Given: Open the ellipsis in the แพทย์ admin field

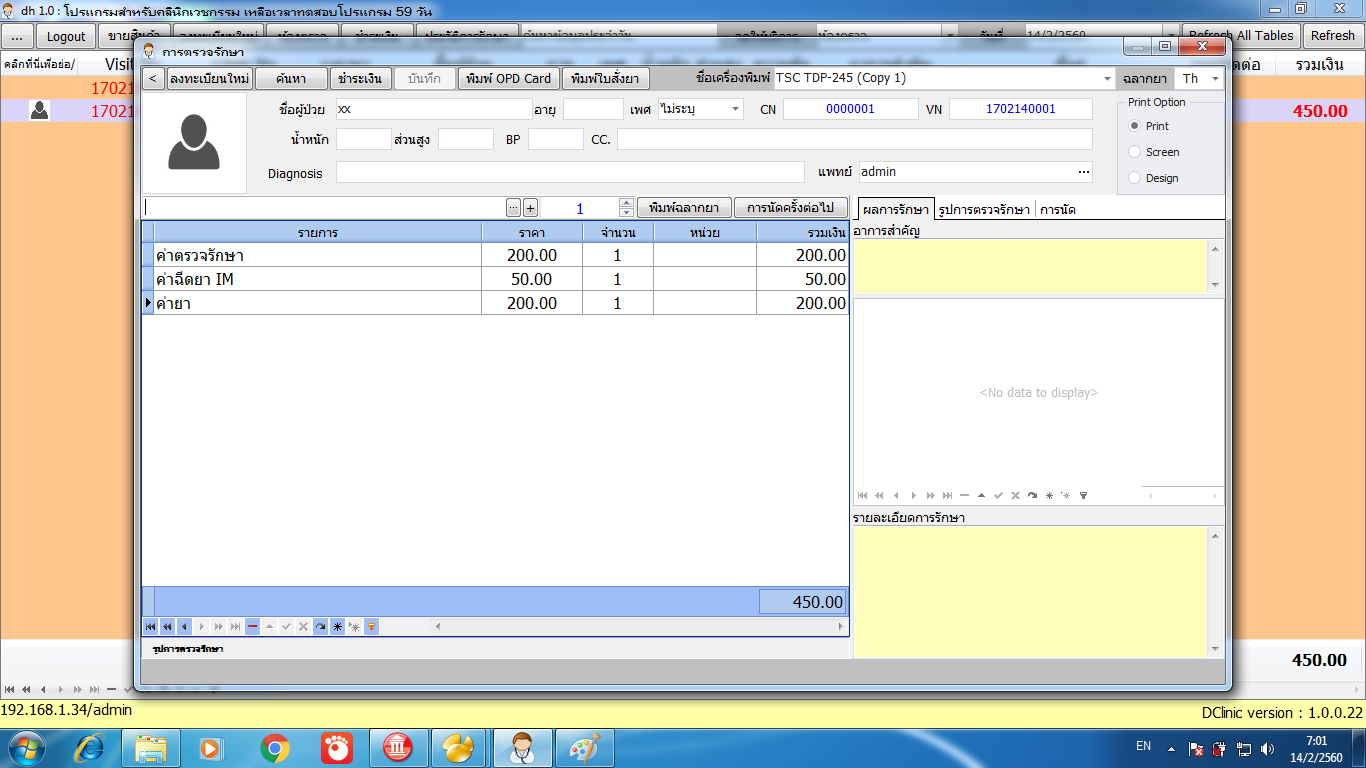Looking at the screenshot, I should (1083, 172).
